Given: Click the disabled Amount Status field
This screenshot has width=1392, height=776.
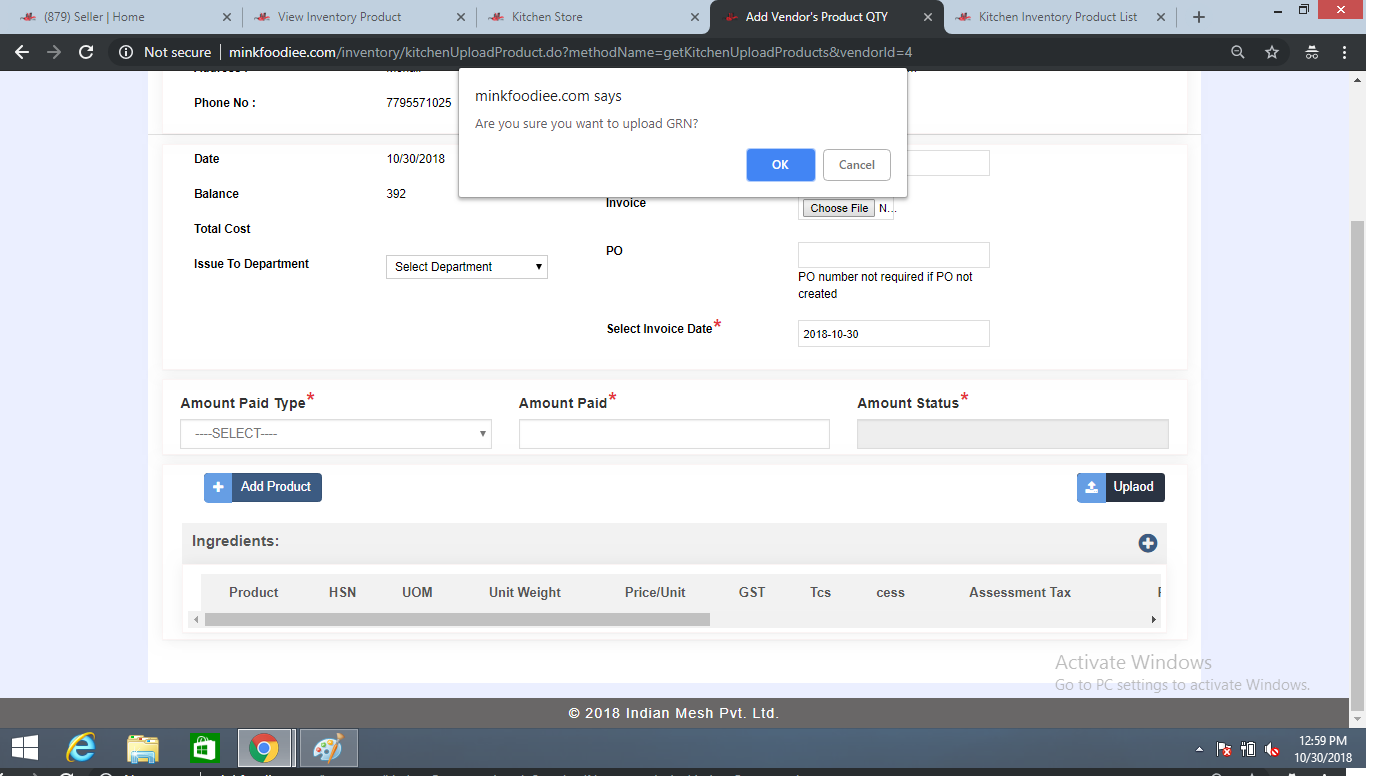Looking at the screenshot, I should (x=1013, y=434).
